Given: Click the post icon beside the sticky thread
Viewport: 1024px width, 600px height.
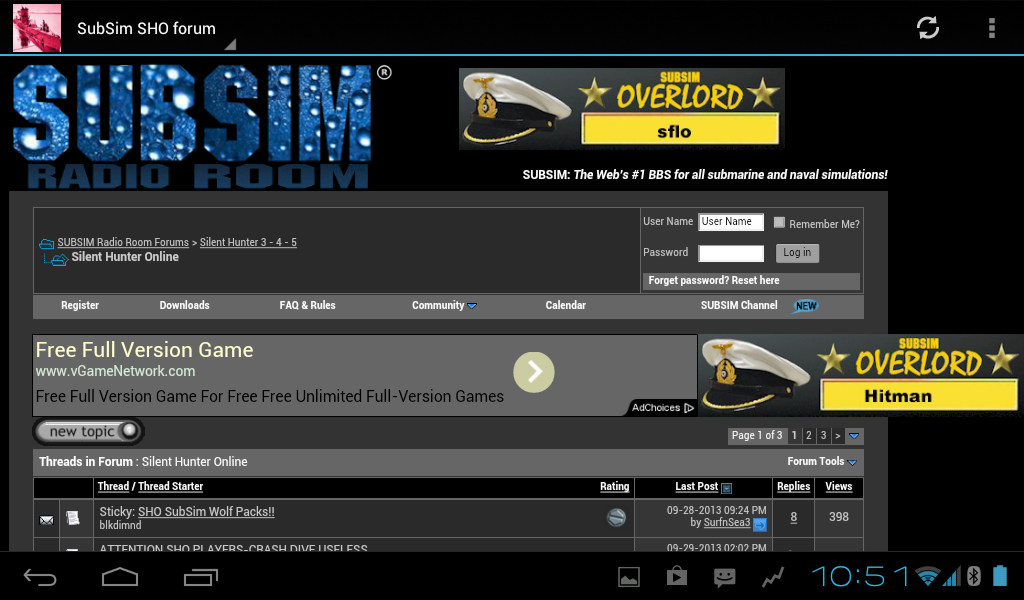Looking at the screenshot, I should click(x=72, y=518).
